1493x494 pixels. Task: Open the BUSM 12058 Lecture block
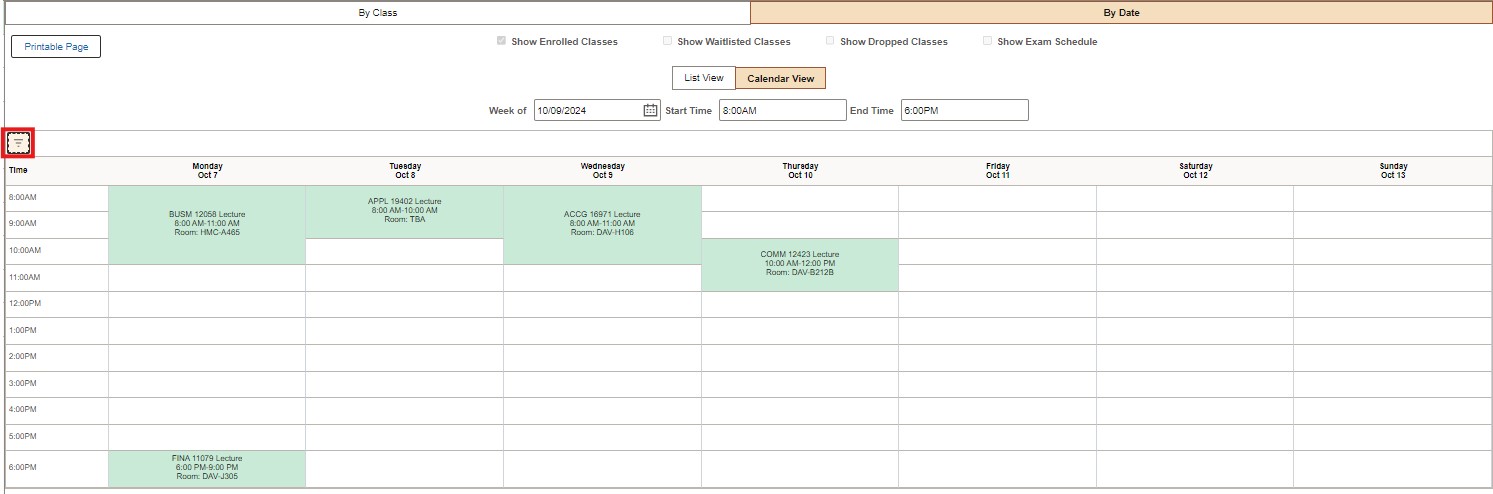[x=206, y=224]
